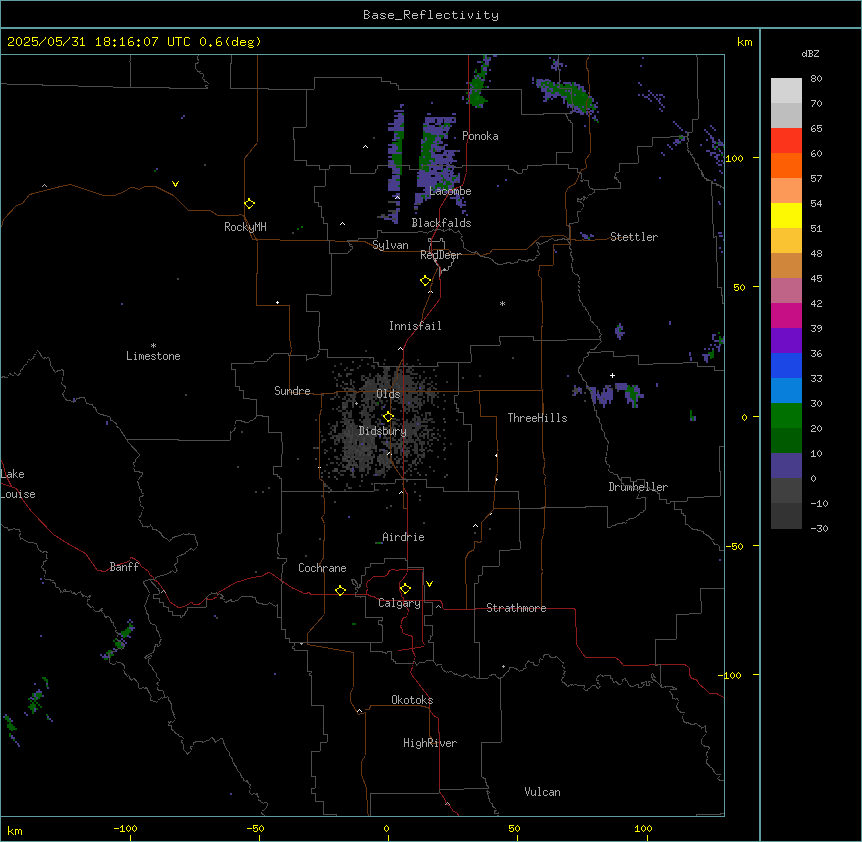862x842 pixels.
Task: Click the yellow diamond marker south of RedDeer
Action: click(425, 281)
